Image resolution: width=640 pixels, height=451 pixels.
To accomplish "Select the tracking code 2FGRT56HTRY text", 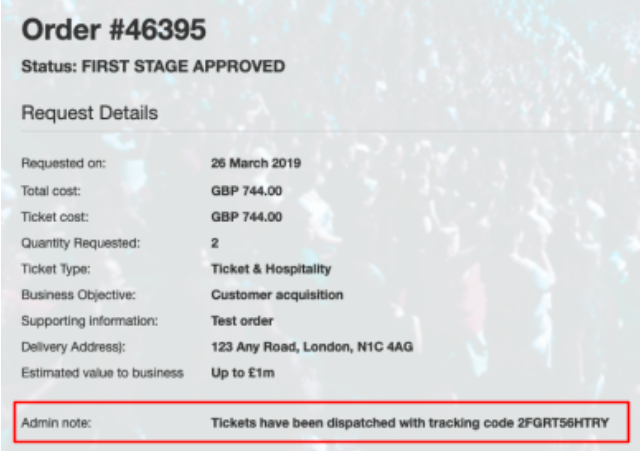I will [x=563, y=423].
